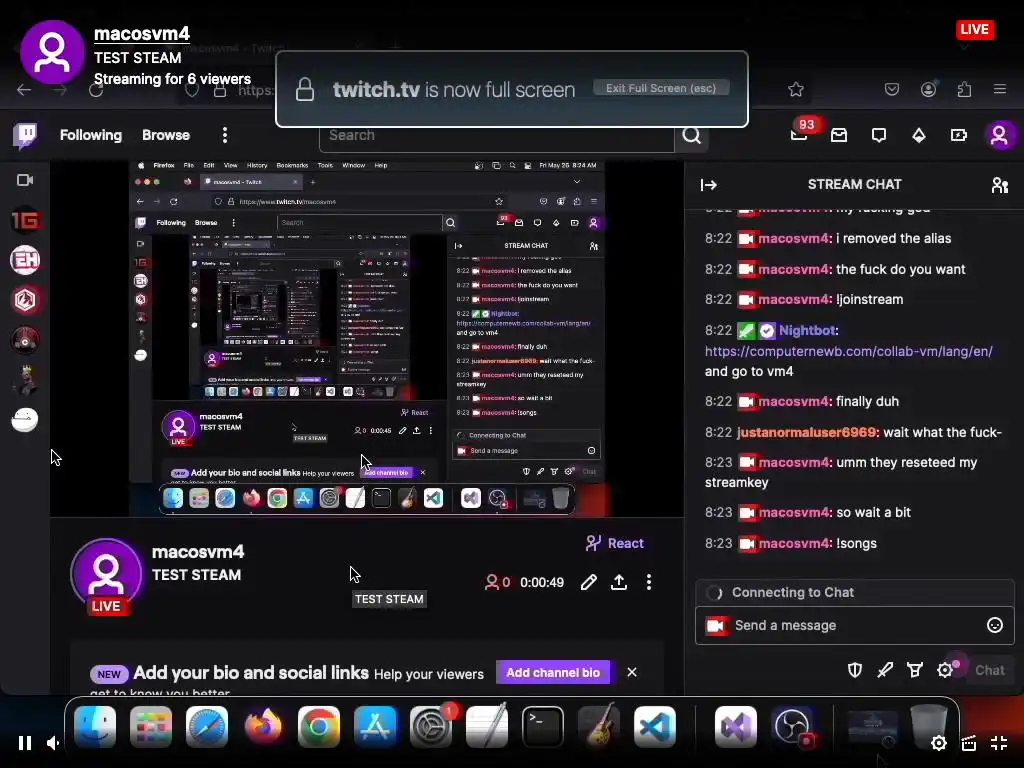The width and height of the screenshot is (1024, 768).
Task: Open moderator shield icon below chat
Action: [x=855, y=670]
